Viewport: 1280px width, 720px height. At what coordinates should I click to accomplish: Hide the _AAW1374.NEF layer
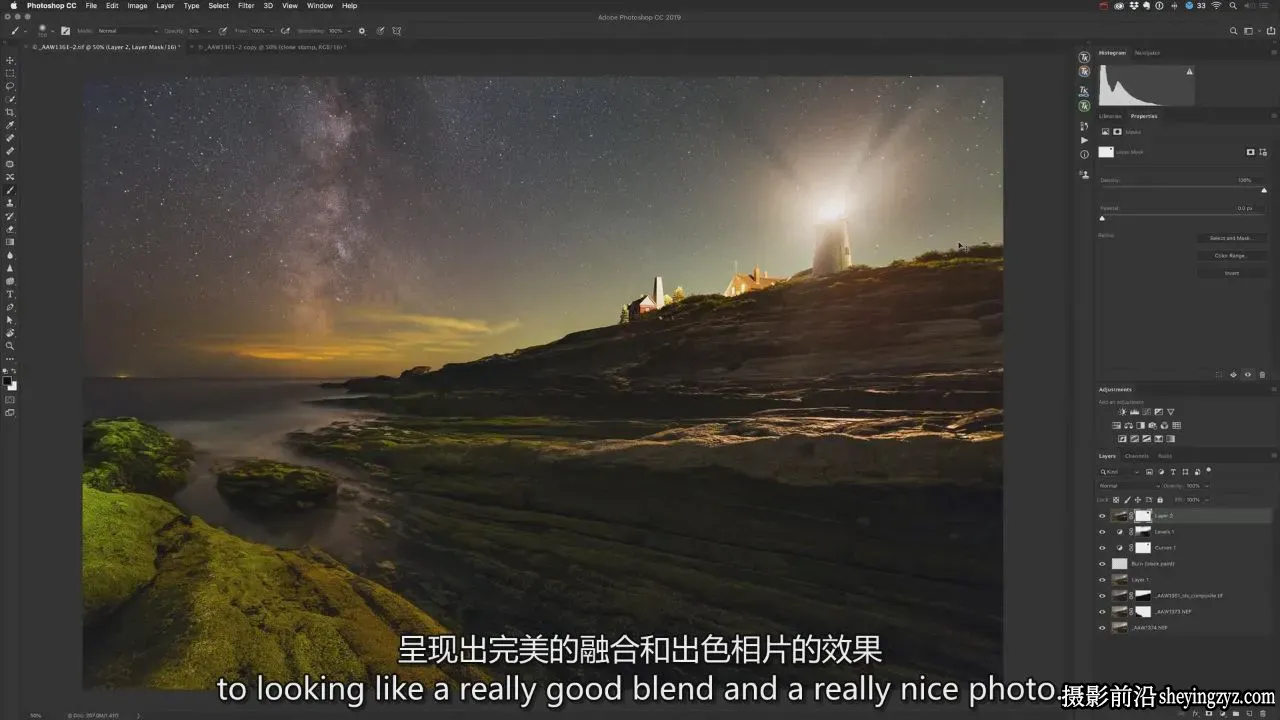tap(1102, 628)
